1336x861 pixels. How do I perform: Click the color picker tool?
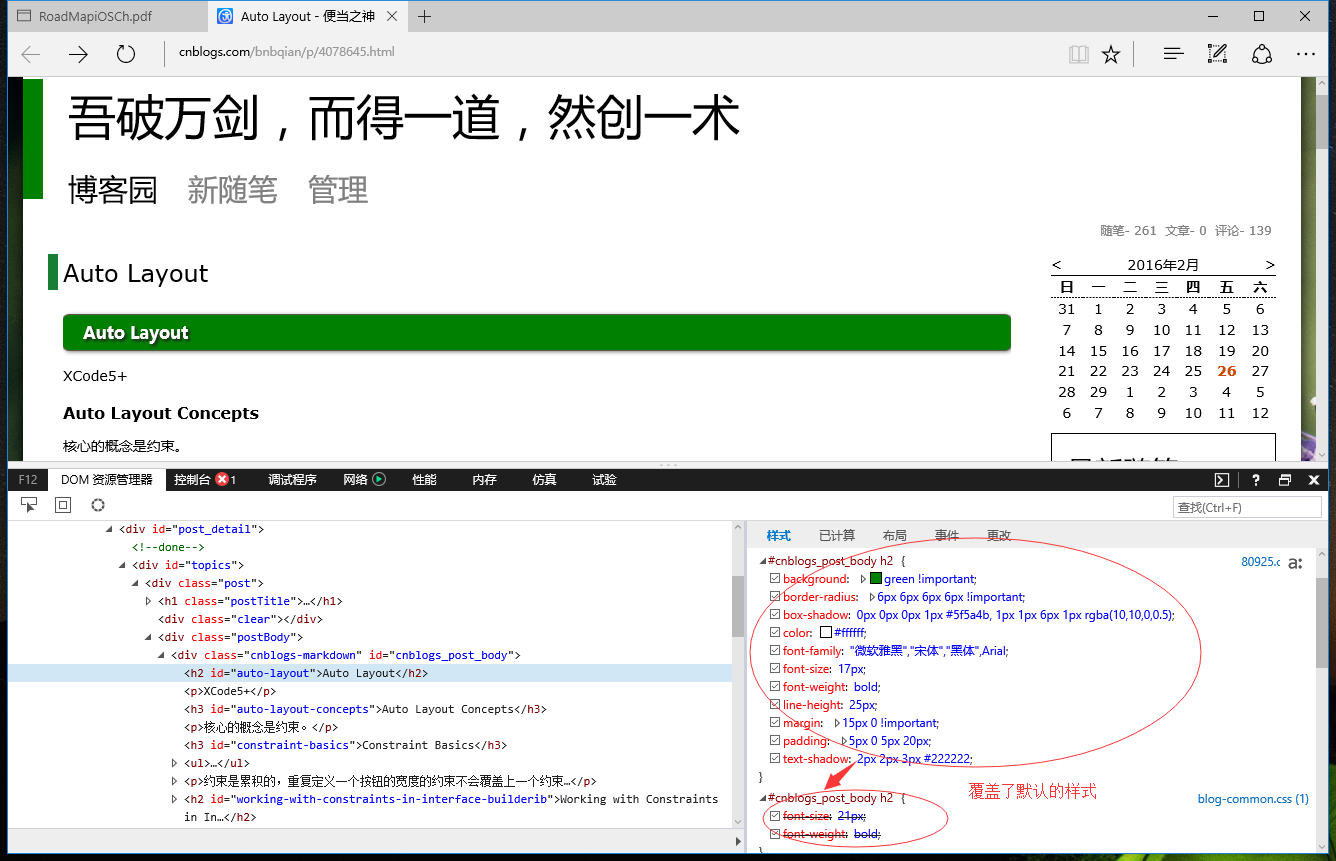pos(98,506)
